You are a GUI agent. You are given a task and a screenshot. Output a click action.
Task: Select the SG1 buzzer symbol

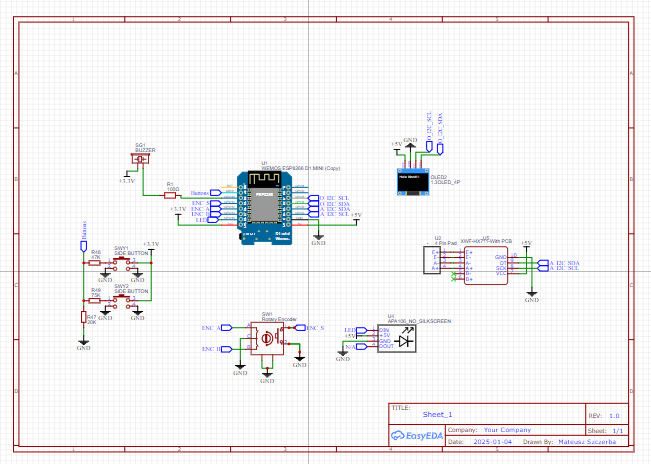pos(142,159)
